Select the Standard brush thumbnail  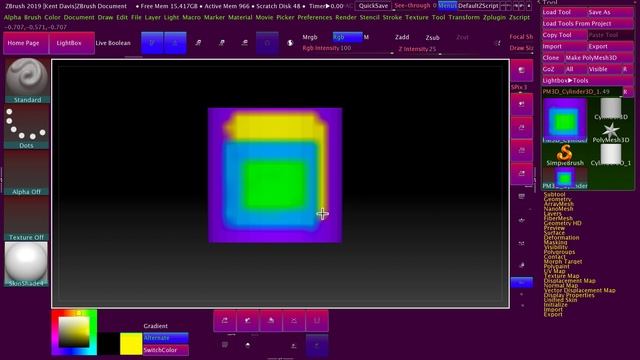tap(27, 80)
